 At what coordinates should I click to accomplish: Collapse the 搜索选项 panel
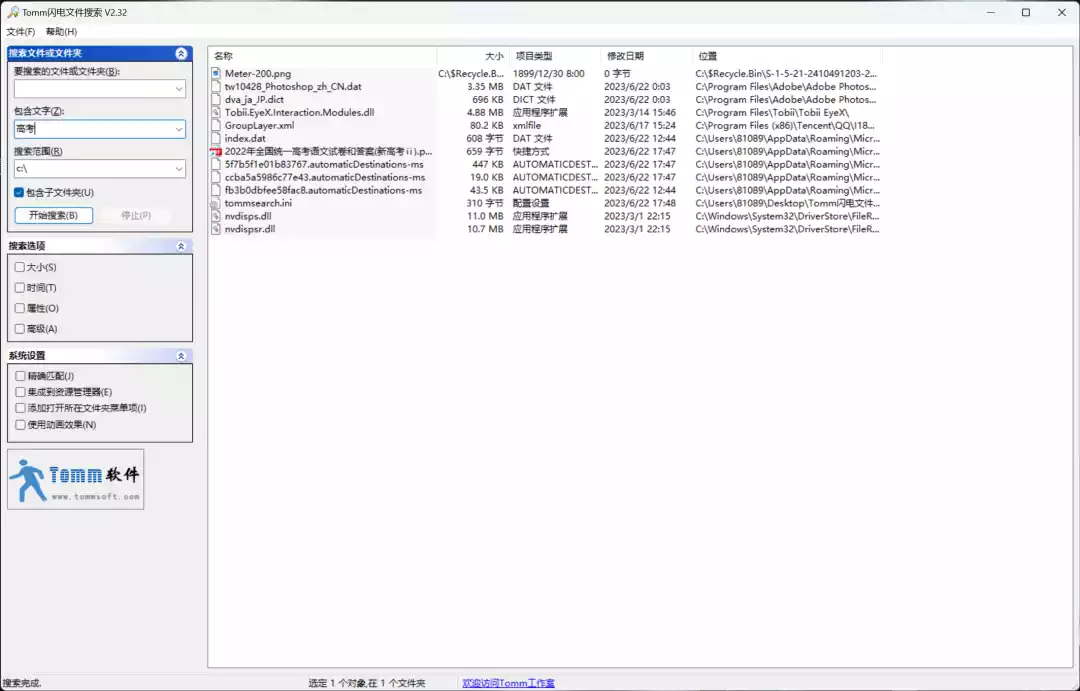pyautogui.click(x=181, y=246)
